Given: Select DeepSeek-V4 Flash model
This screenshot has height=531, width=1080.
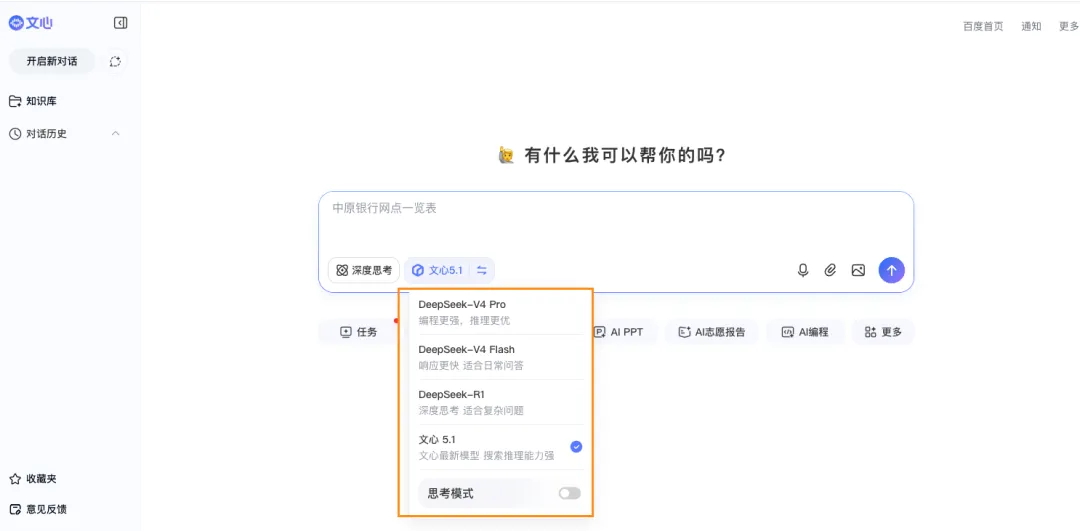Looking at the screenshot, I should pyautogui.click(x=501, y=357).
